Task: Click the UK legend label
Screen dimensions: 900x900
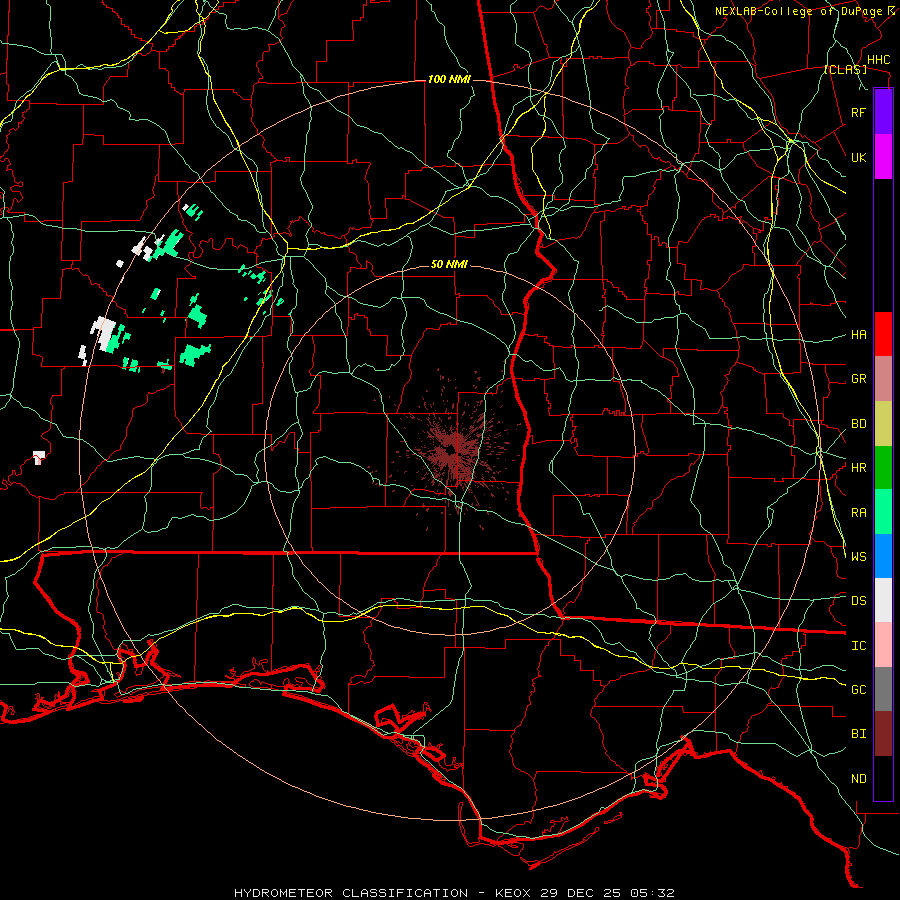Action: (858, 157)
